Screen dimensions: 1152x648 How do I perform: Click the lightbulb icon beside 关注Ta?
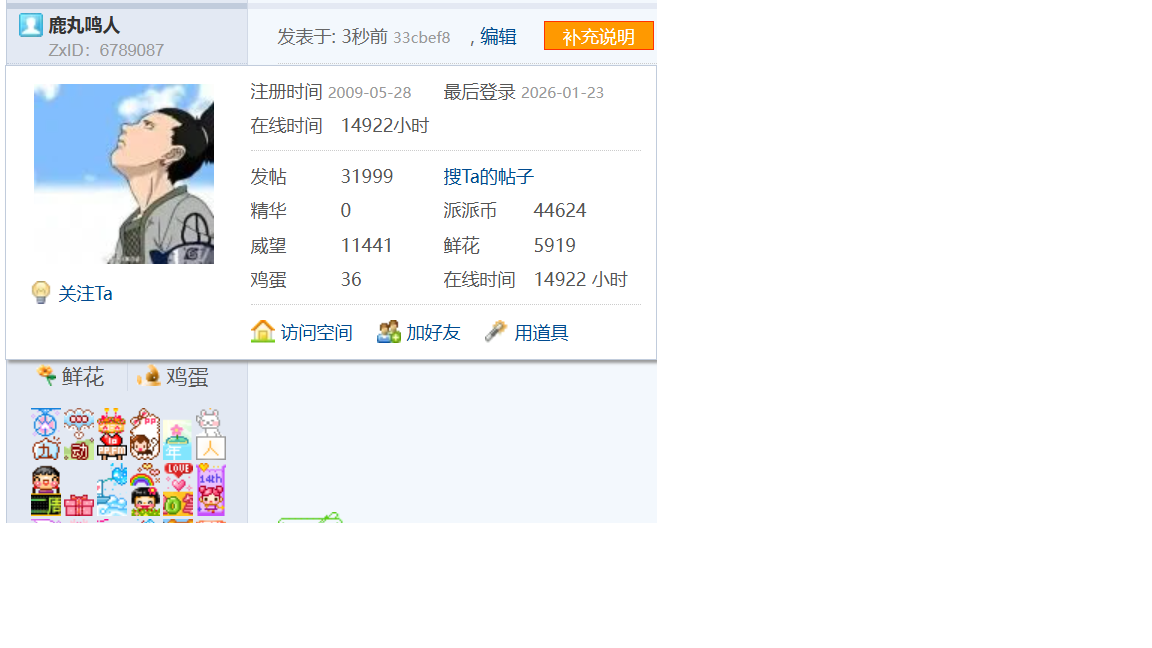pyautogui.click(x=41, y=293)
